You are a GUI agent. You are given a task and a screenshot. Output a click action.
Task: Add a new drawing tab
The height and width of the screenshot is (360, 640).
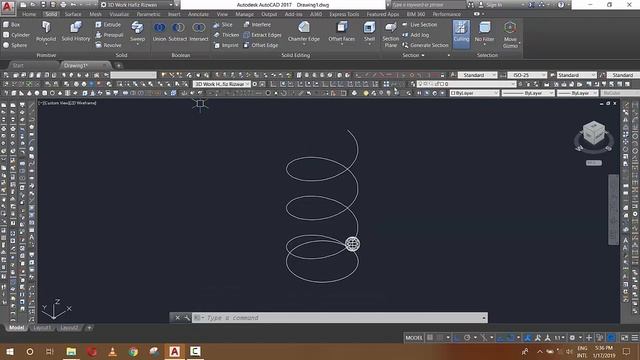tap(118, 65)
